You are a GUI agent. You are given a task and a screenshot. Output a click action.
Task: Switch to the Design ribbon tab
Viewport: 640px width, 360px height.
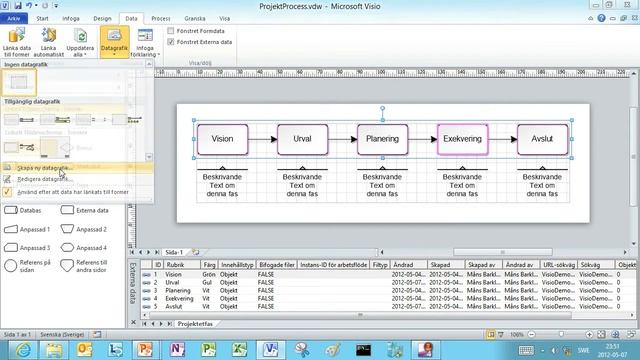coord(102,18)
